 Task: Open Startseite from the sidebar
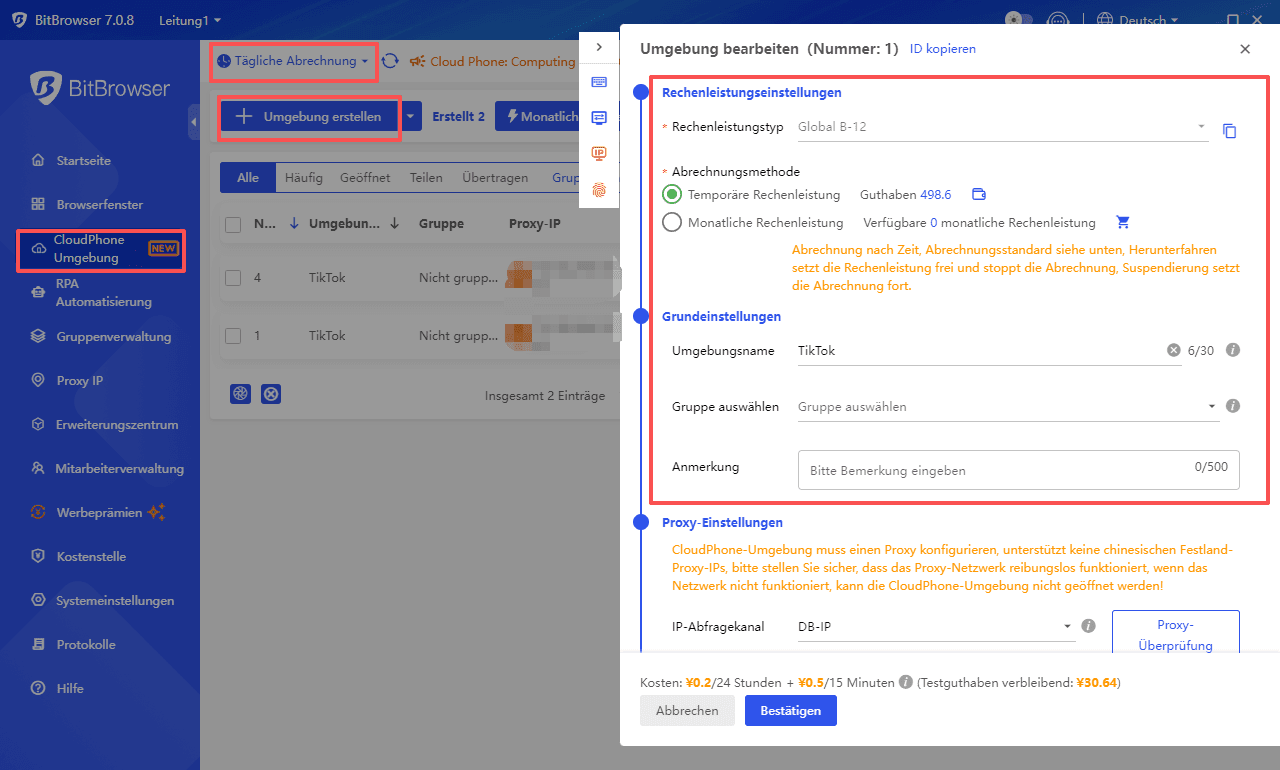coord(84,160)
